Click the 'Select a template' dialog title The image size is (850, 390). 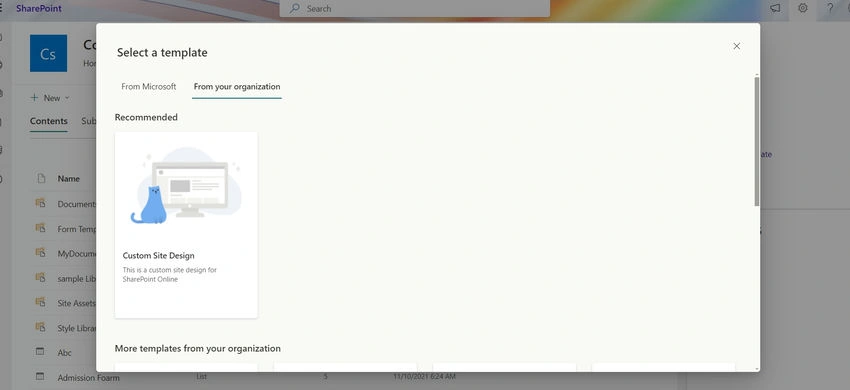click(162, 53)
